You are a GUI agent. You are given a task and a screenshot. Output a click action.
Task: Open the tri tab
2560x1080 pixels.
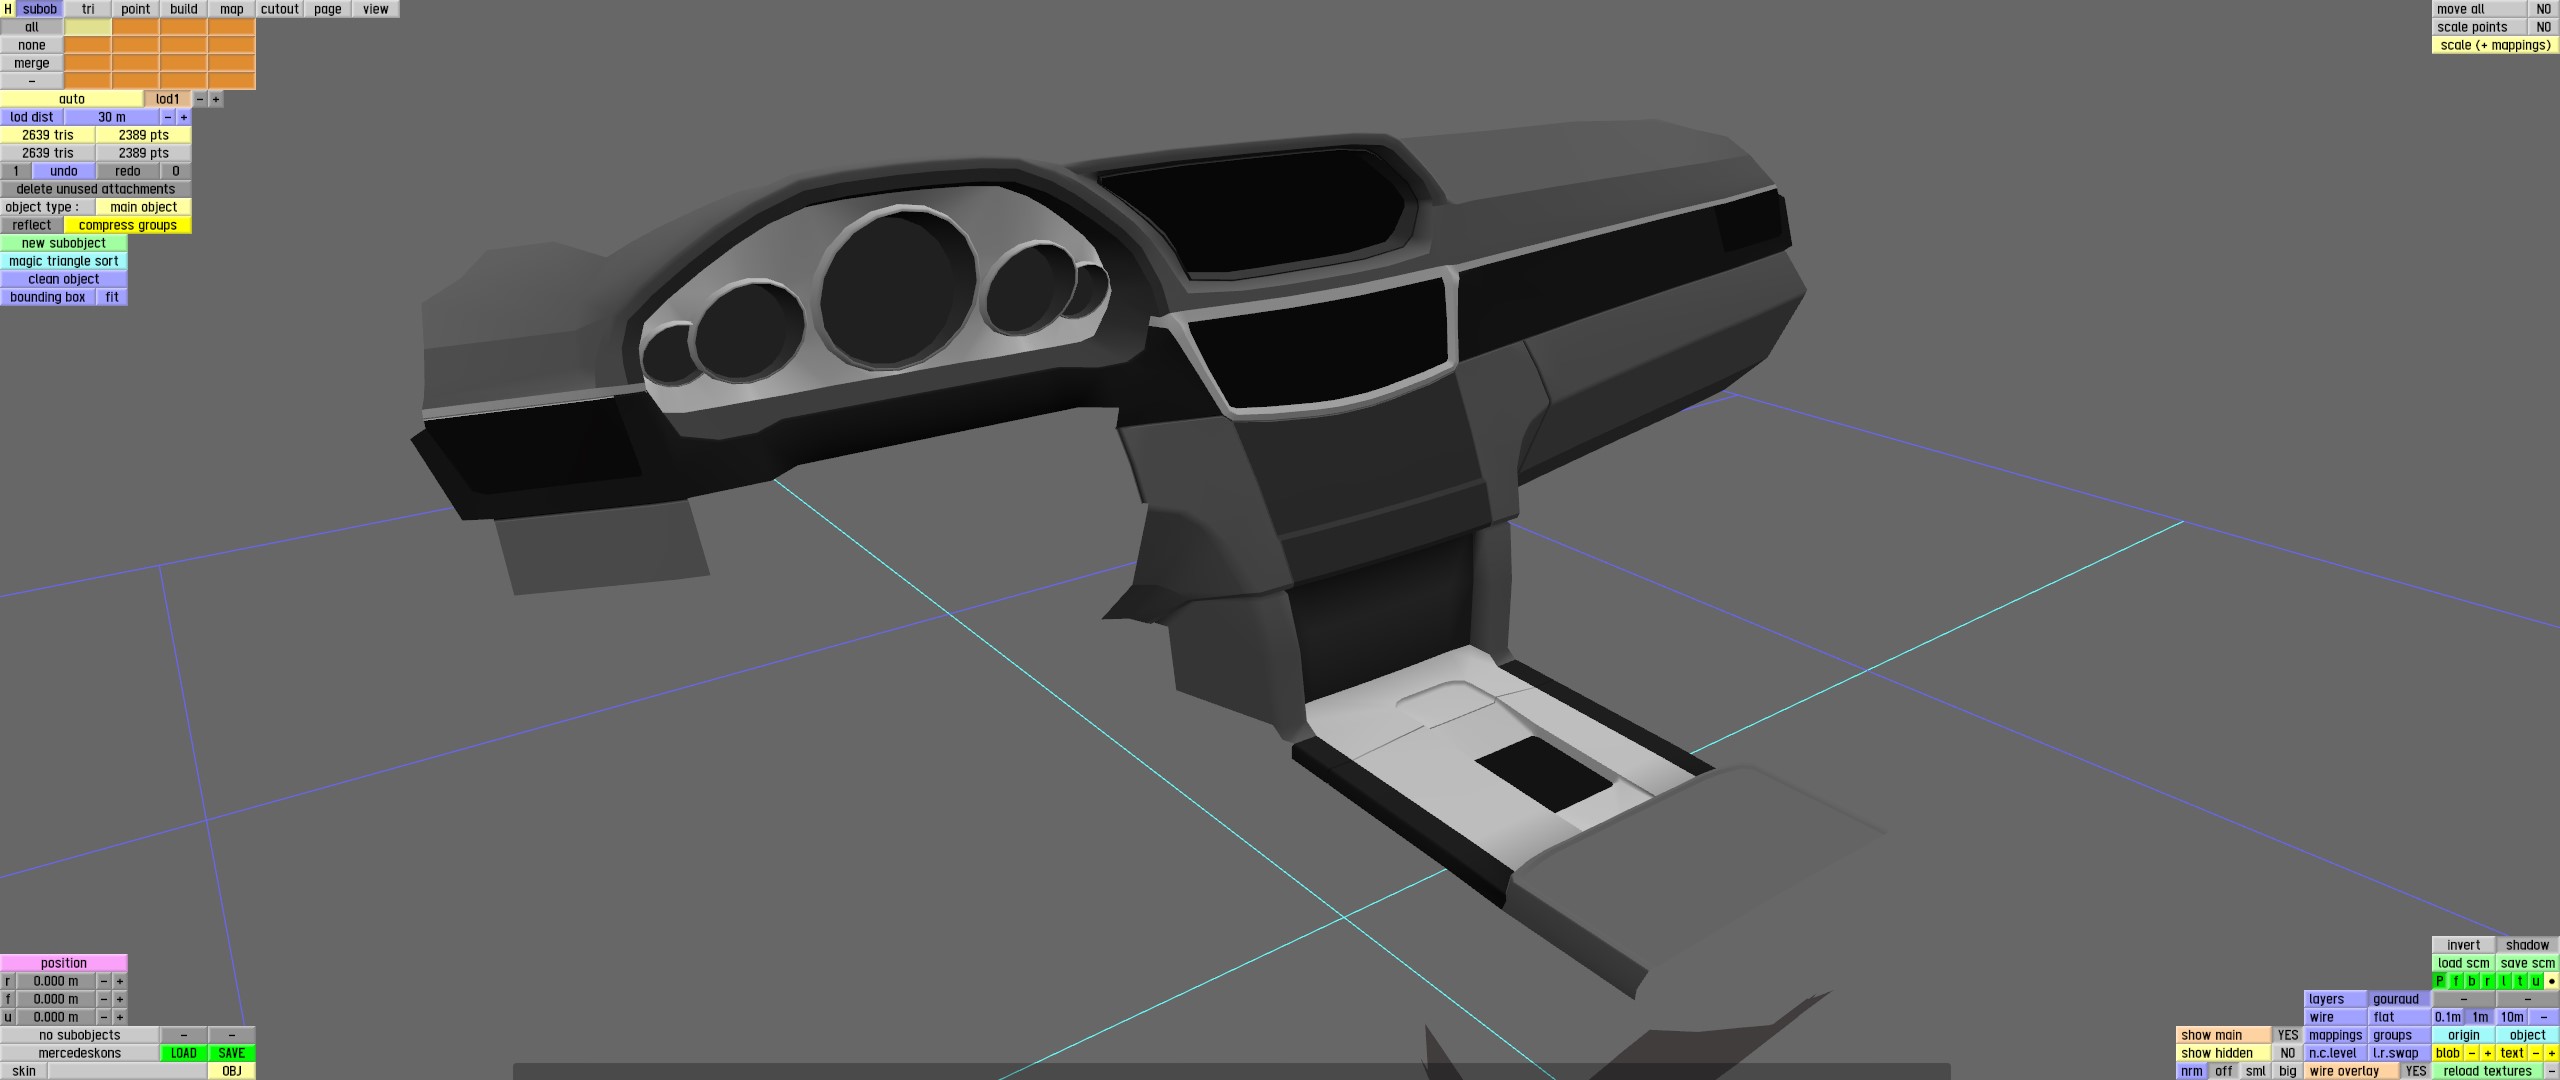point(88,9)
